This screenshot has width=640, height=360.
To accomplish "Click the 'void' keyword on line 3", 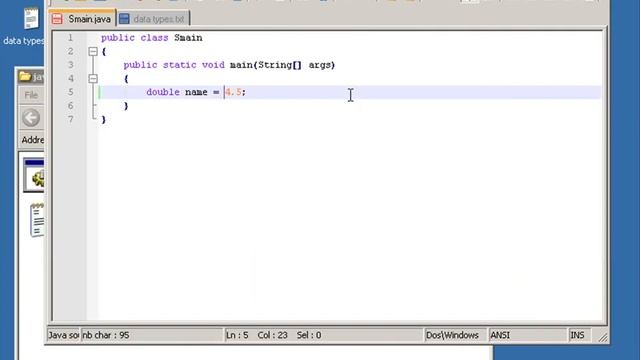I will click(x=213, y=65).
